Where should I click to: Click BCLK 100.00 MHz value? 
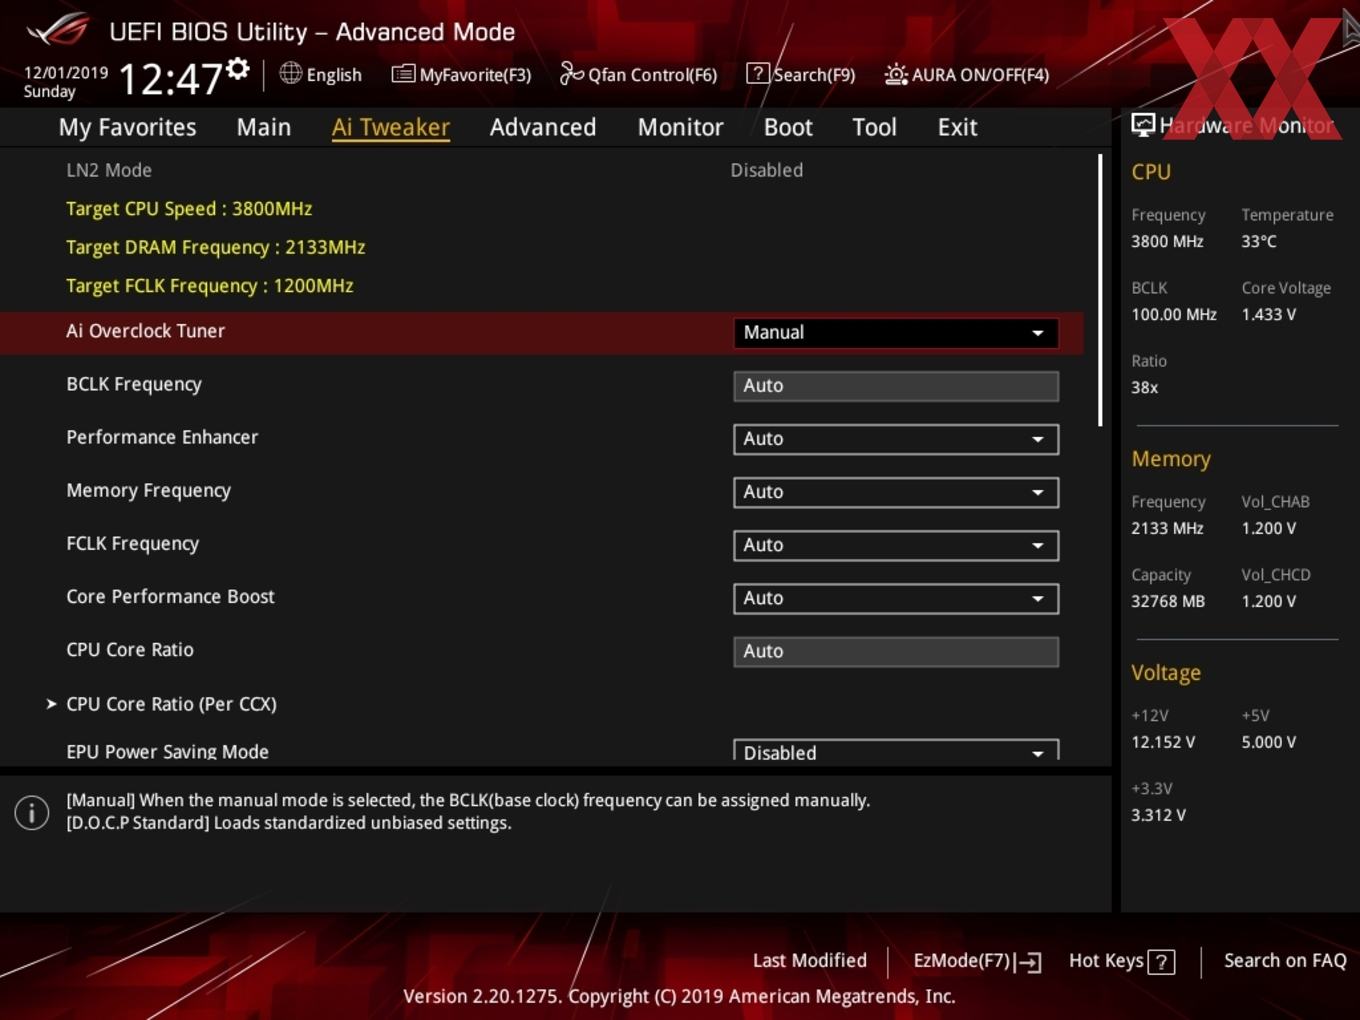tap(1174, 314)
